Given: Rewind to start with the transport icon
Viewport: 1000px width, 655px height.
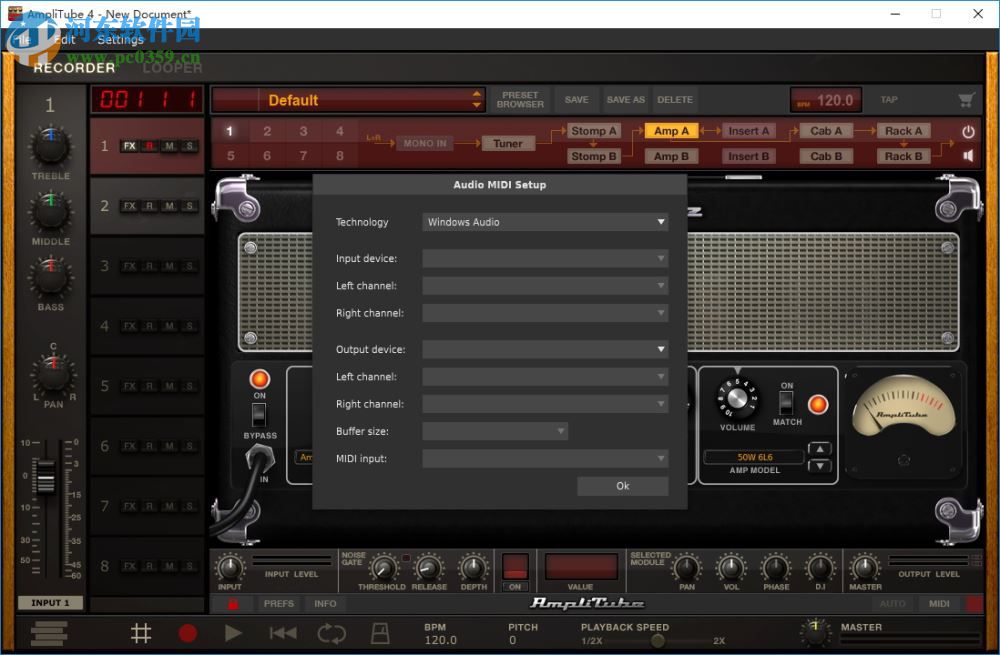Looking at the screenshot, I should click(281, 632).
